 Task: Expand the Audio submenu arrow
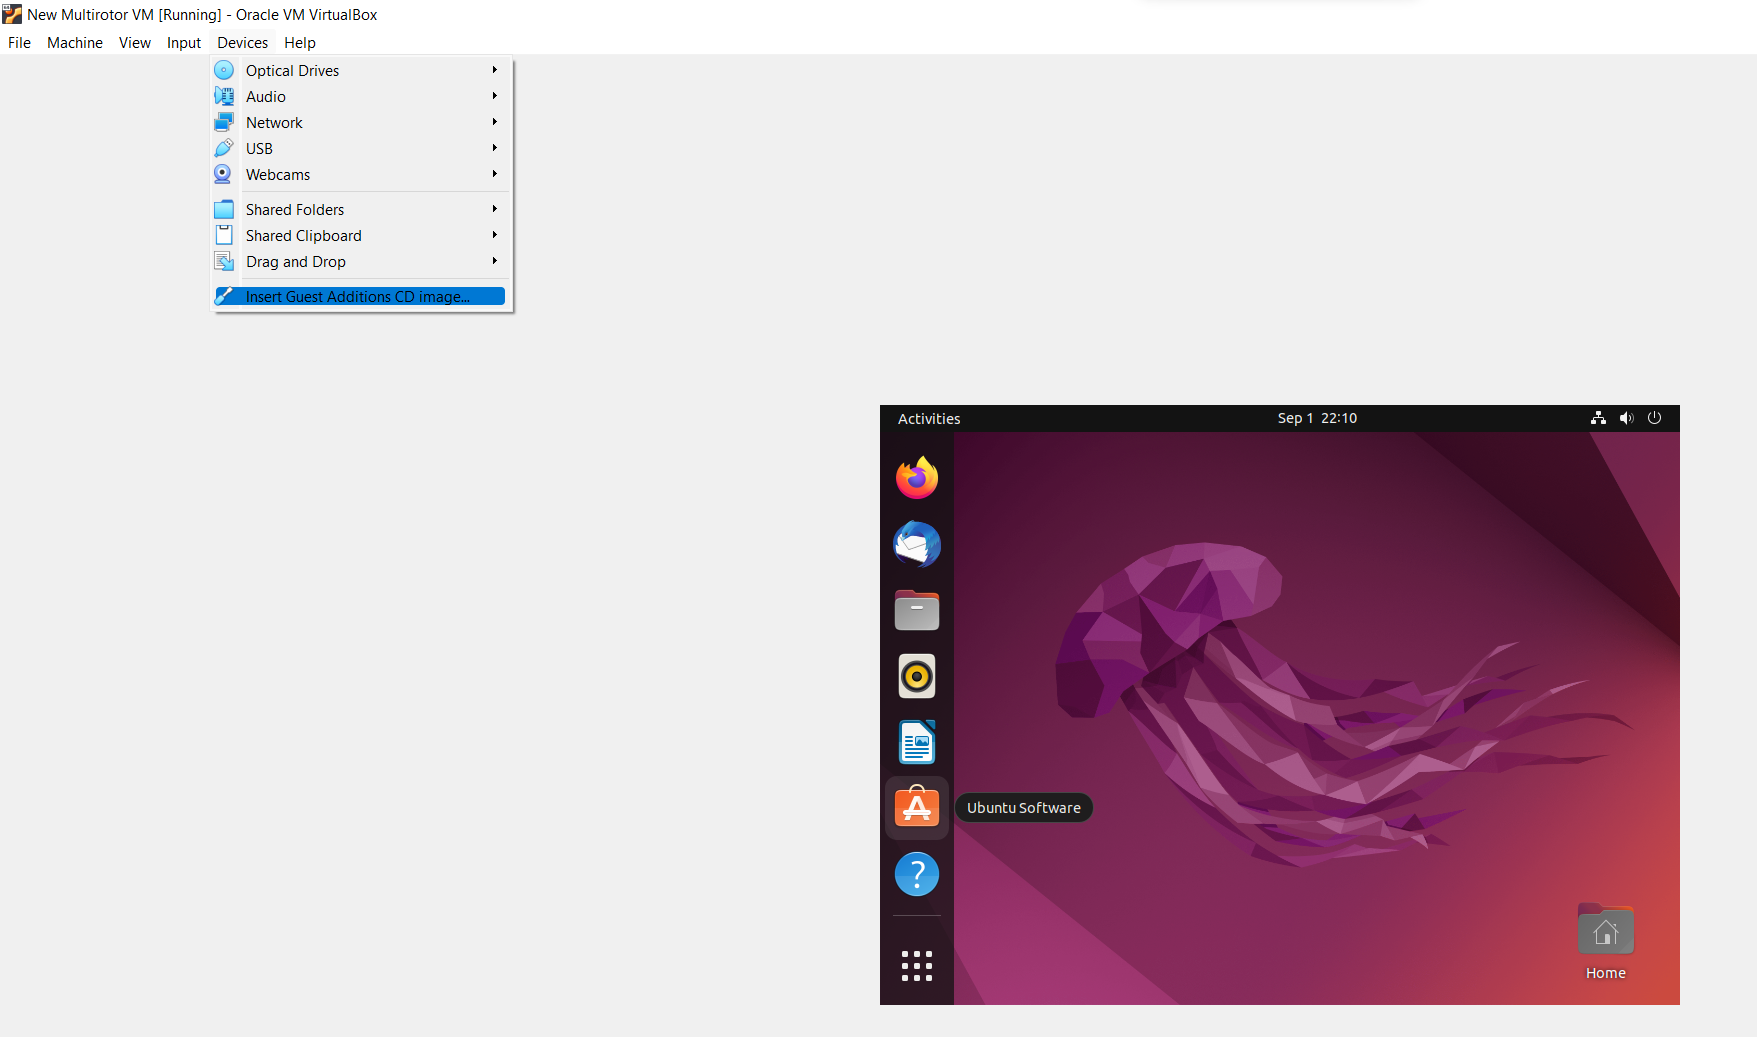pos(495,96)
